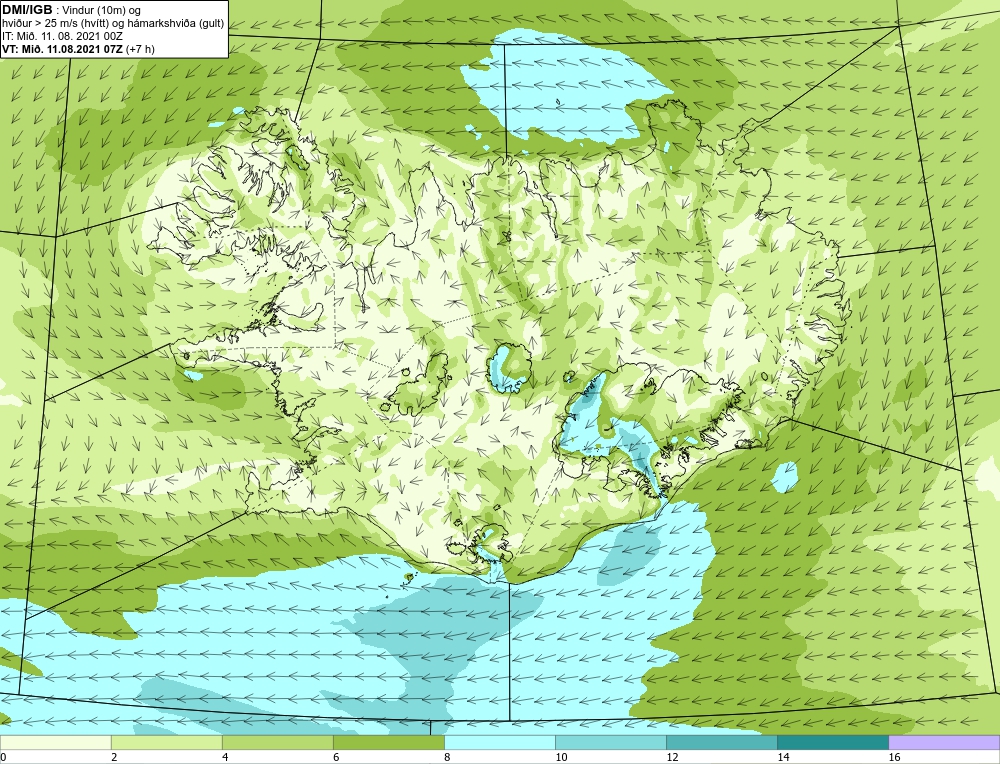Image resolution: width=1000 pixels, height=764 pixels.
Task: Click the 2–4 m/s light green legend swatch
Action: pos(166,742)
